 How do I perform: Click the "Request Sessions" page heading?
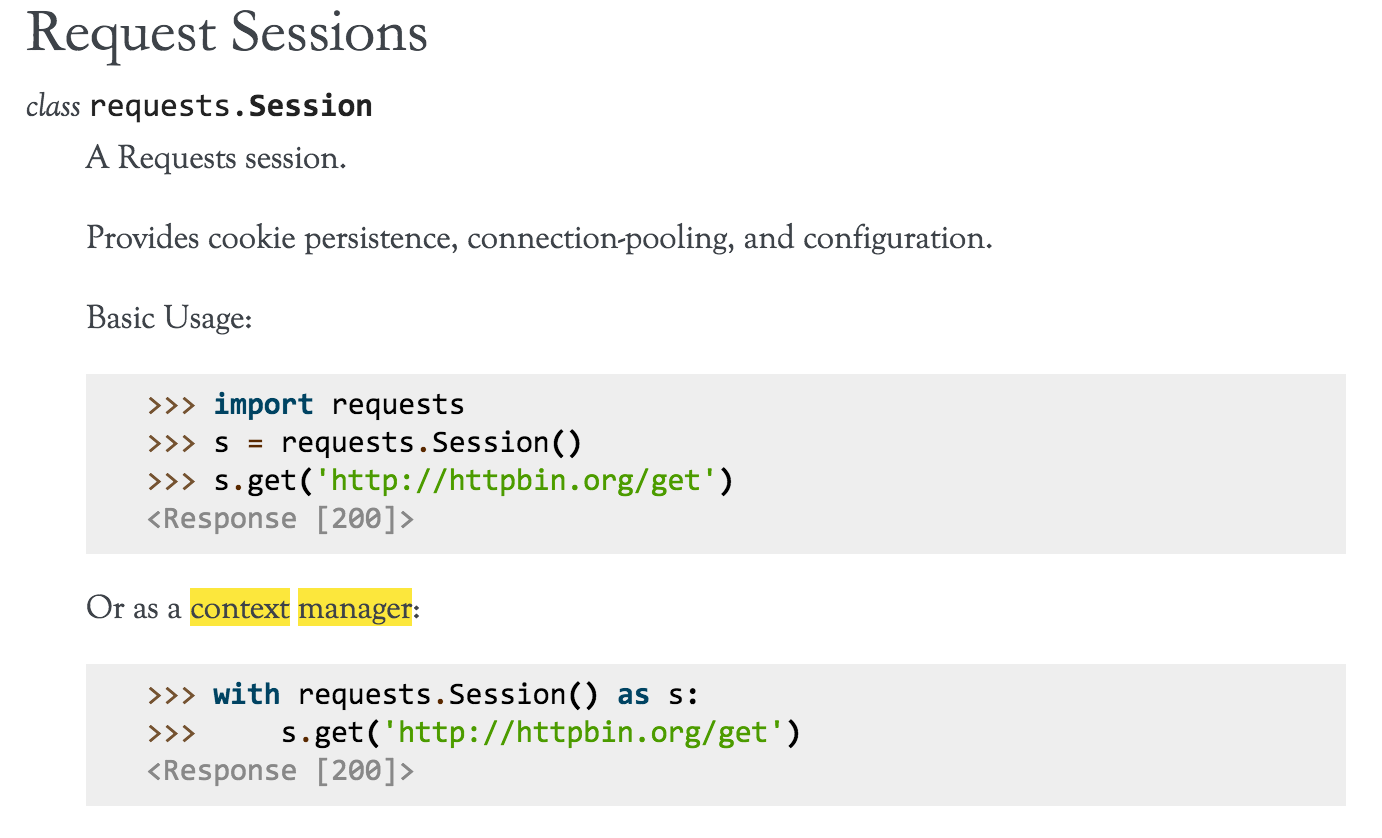[x=228, y=34]
